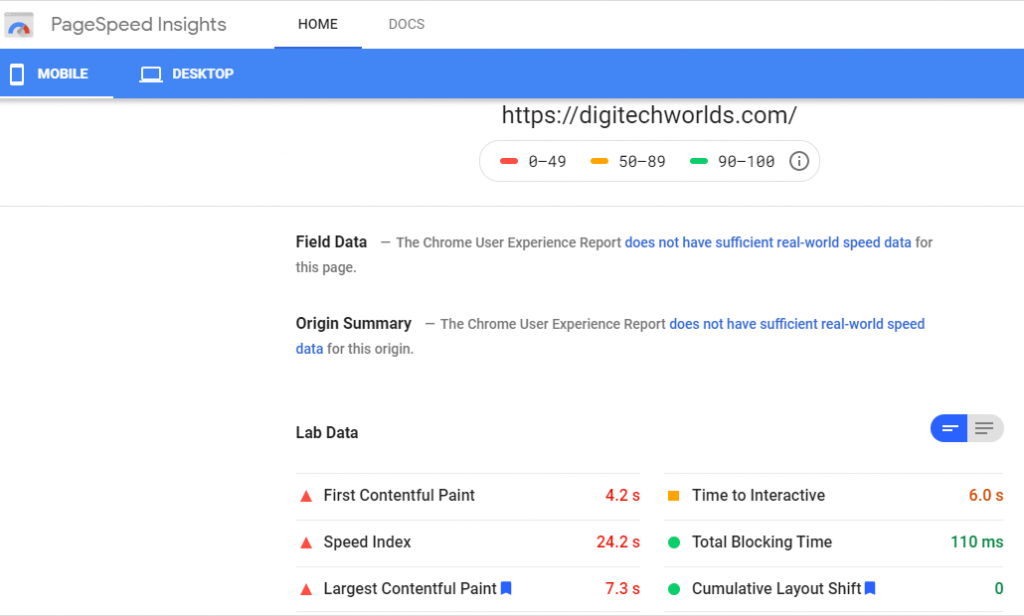Screen dimensions: 1024x616
Task: Open the HOME tab
Action: point(318,24)
